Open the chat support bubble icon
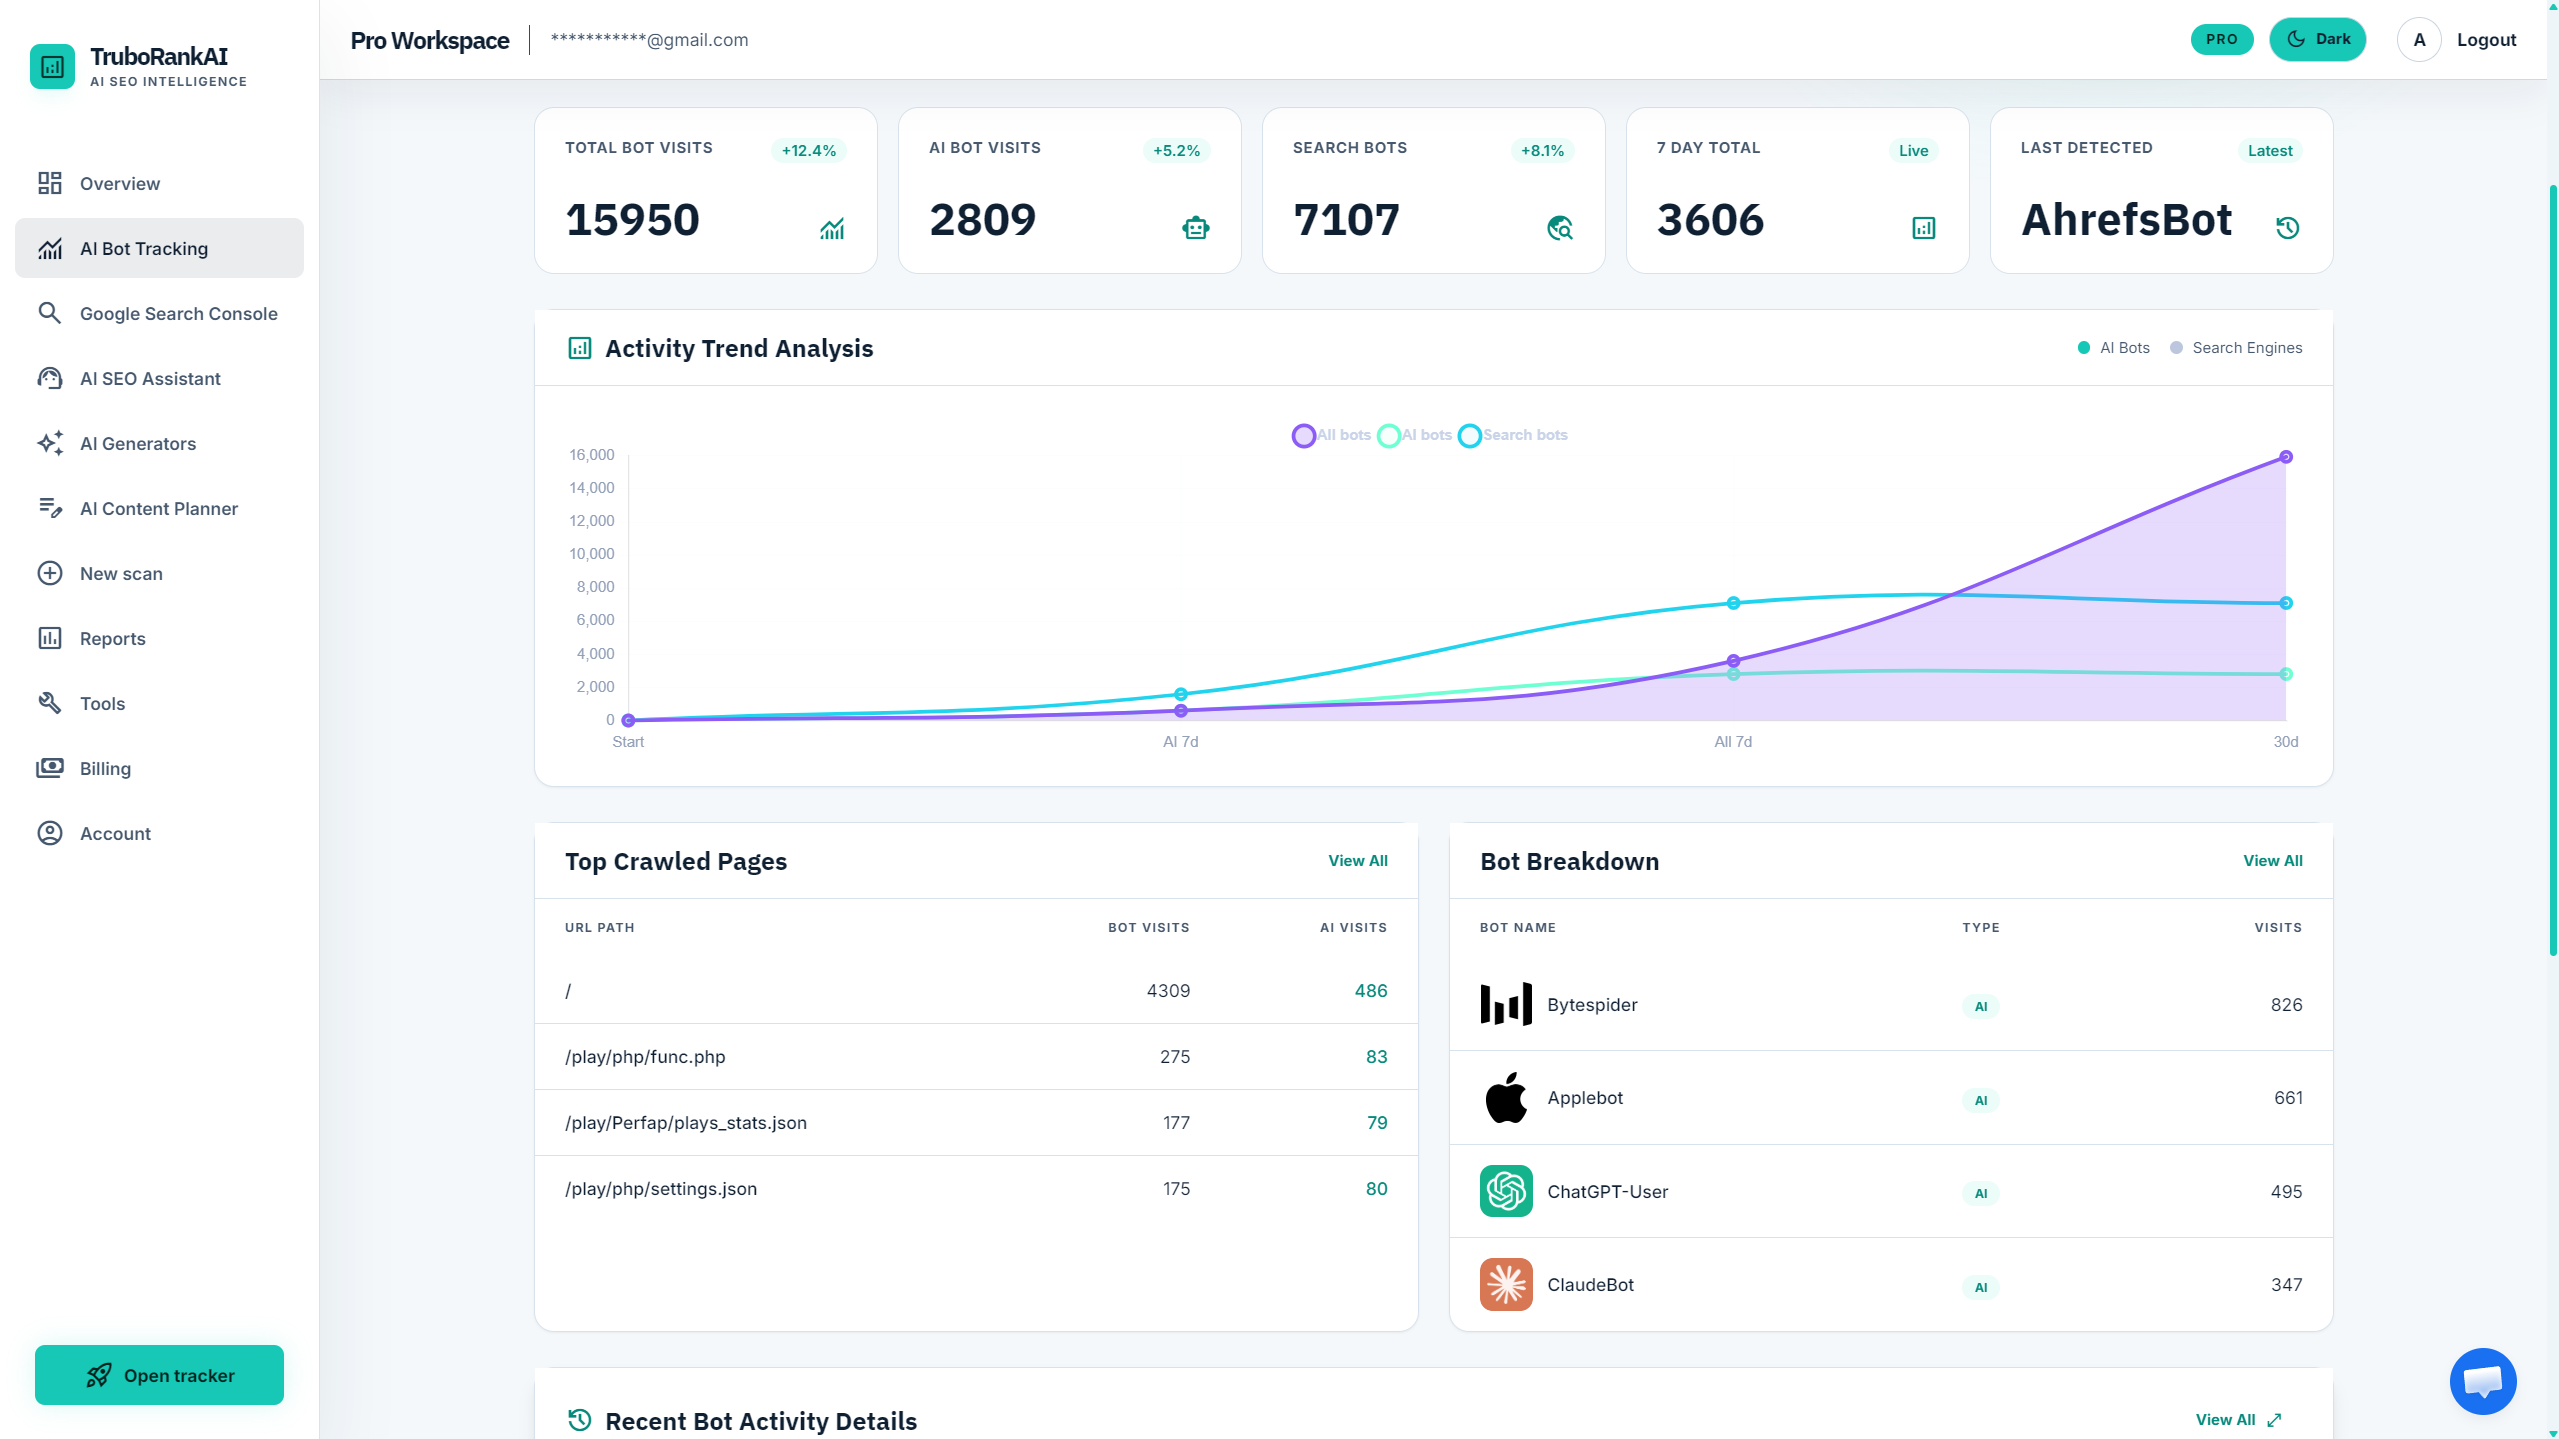 point(2482,1381)
